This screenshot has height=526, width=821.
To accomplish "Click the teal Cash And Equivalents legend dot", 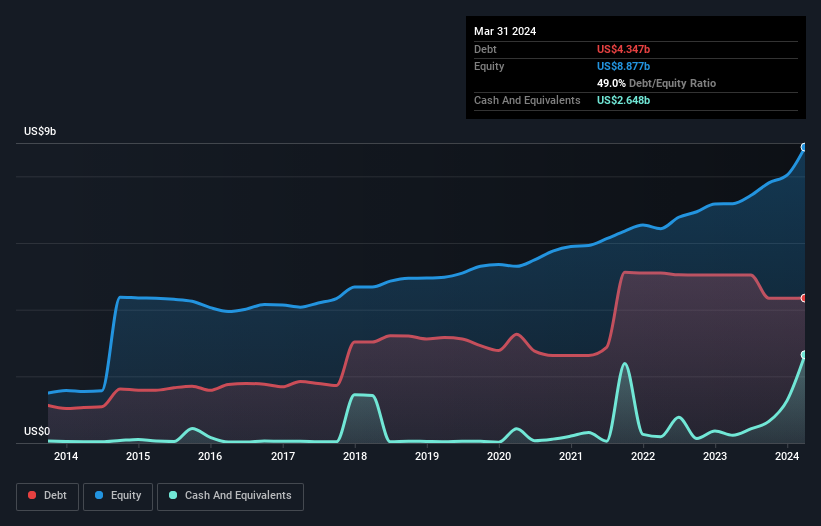I will coord(173,495).
